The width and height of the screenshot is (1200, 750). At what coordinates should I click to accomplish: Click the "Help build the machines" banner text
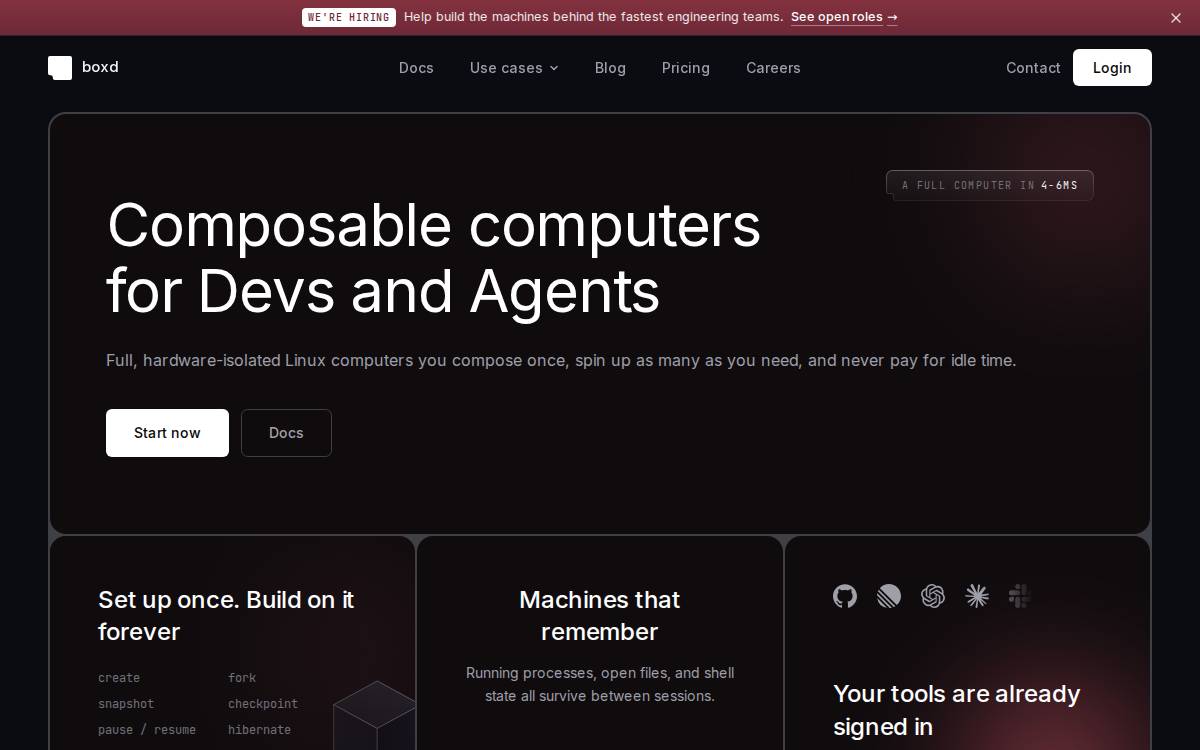(x=594, y=17)
